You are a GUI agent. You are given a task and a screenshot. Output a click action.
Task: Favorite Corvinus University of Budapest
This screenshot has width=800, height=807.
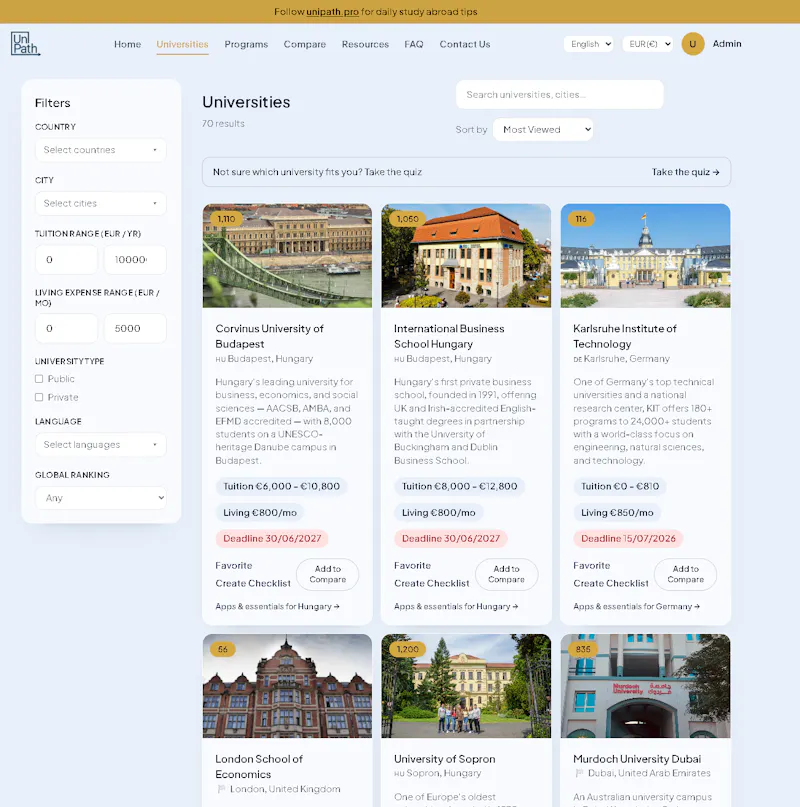234,566
